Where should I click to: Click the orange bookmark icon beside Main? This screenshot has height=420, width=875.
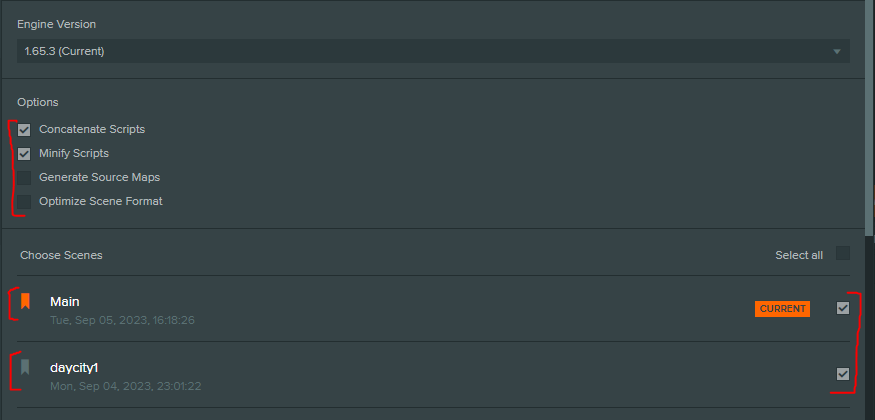[x=25, y=301]
